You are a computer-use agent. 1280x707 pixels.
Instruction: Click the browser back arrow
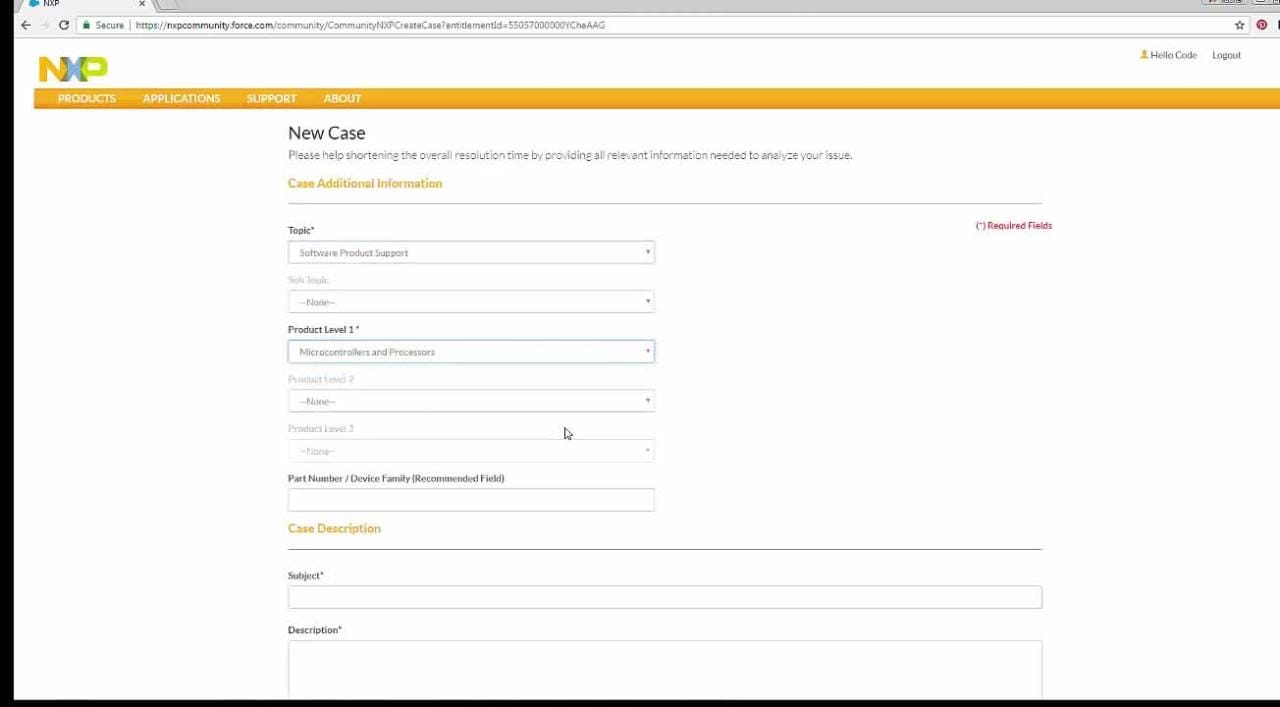point(26,25)
